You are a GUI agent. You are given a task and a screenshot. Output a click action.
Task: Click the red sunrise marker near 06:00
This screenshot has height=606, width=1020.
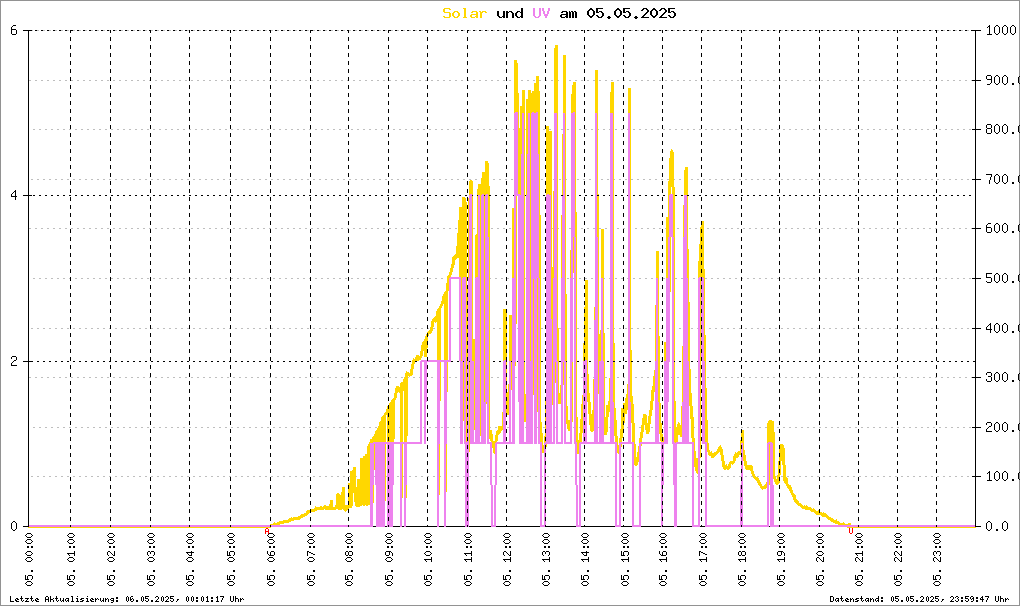267,532
